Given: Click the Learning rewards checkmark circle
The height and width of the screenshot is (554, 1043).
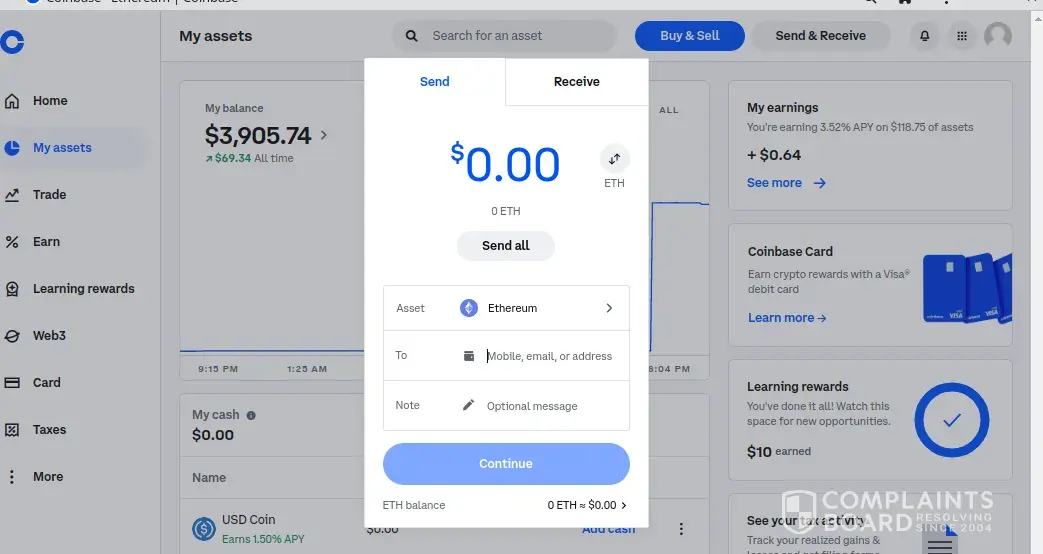Looking at the screenshot, I should (x=952, y=420).
